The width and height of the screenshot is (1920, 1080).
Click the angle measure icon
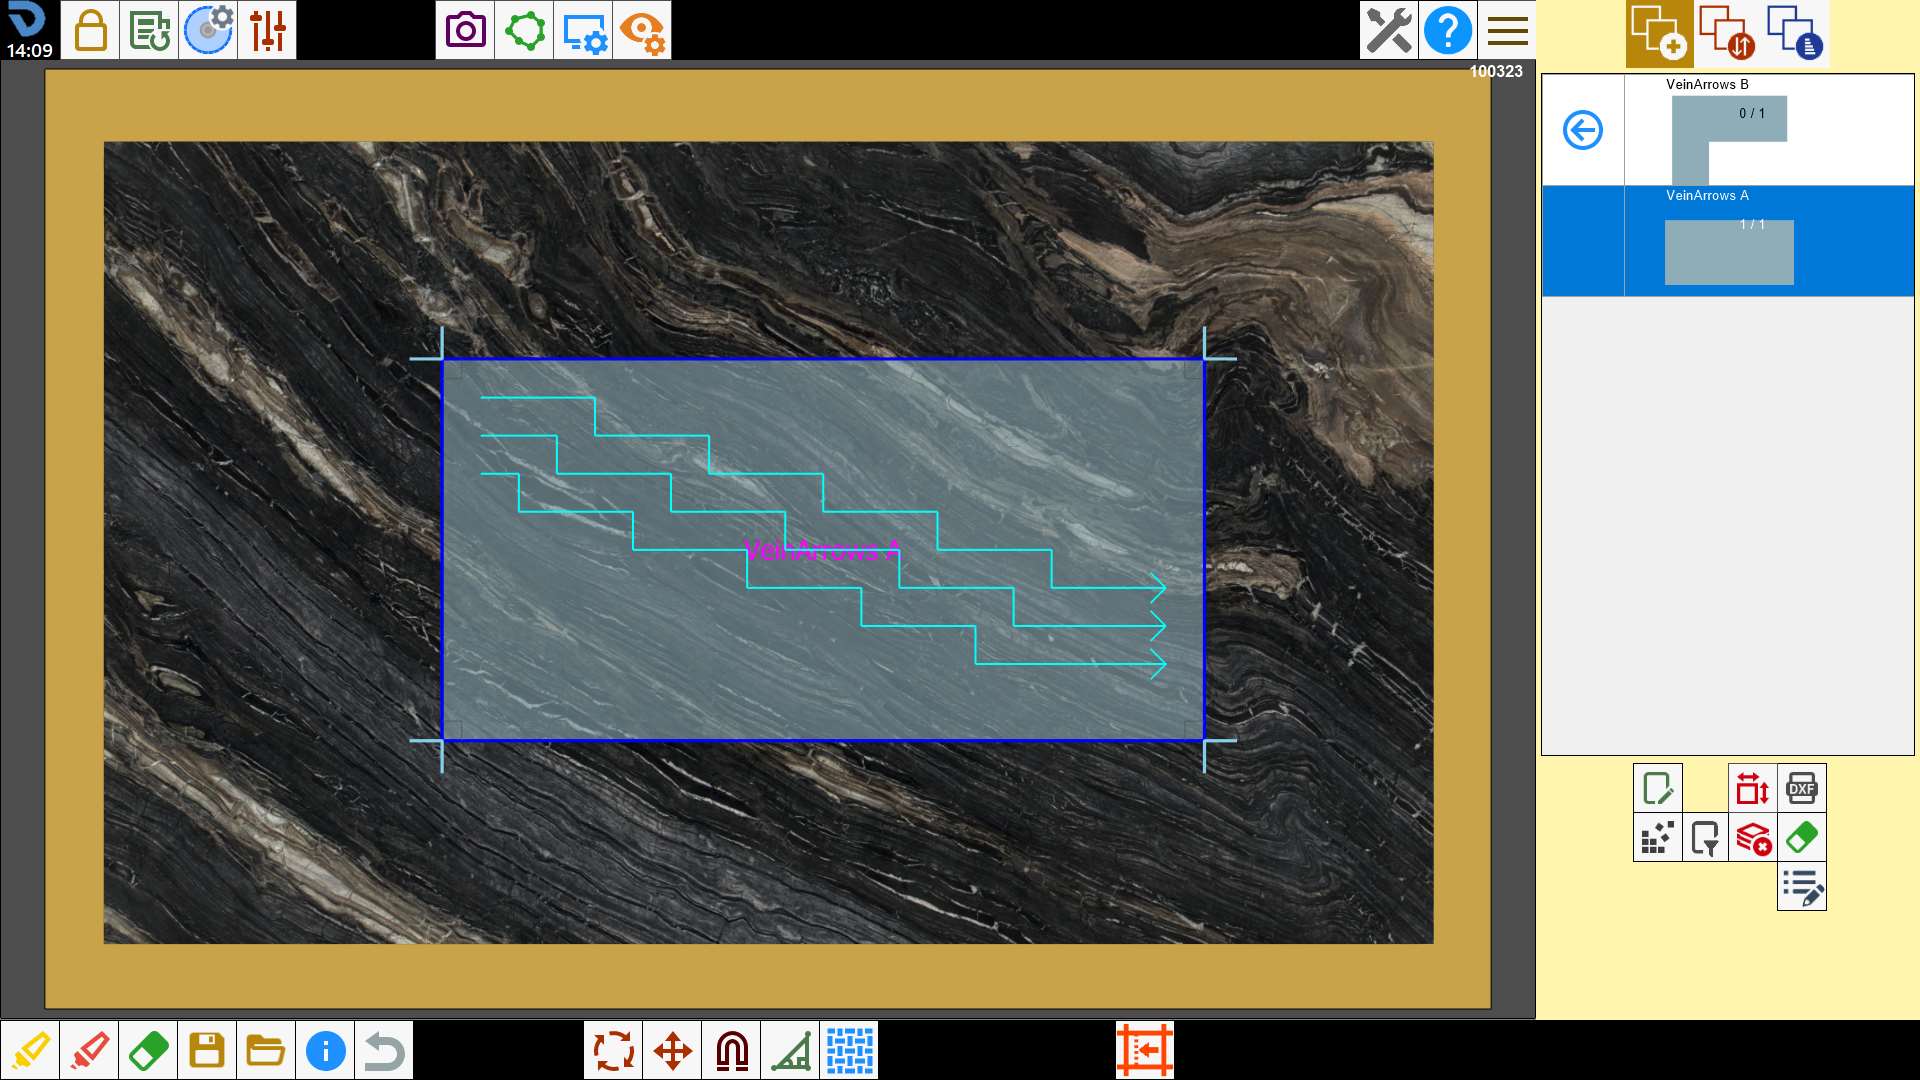coord(791,1050)
